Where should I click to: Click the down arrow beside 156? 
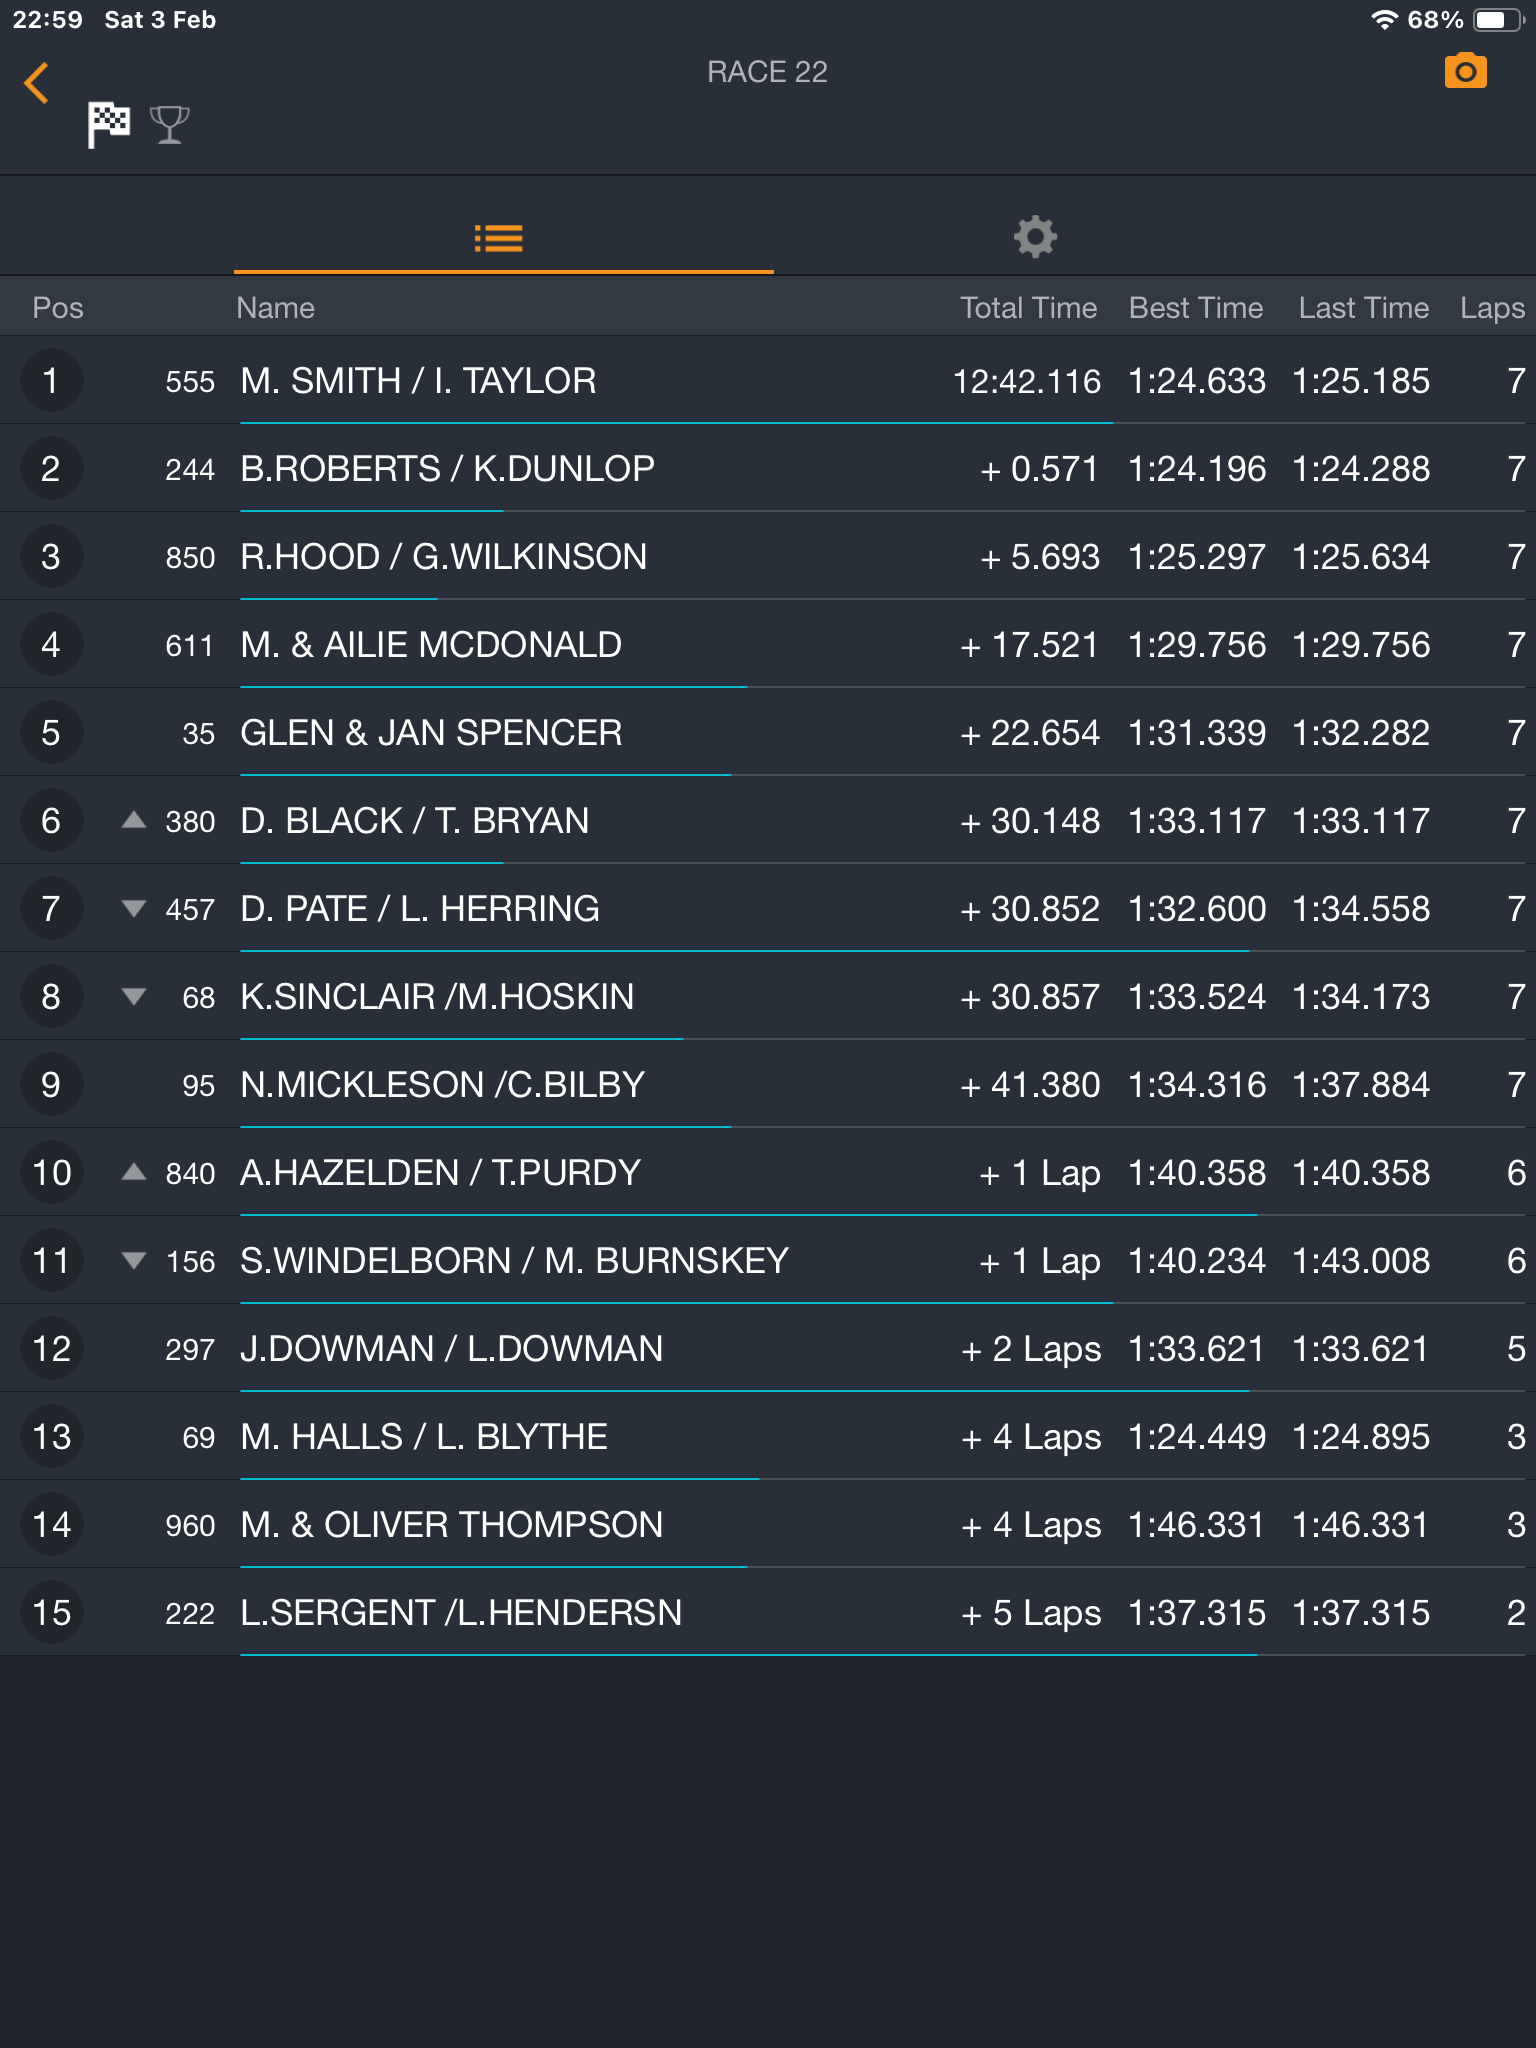click(134, 1260)
